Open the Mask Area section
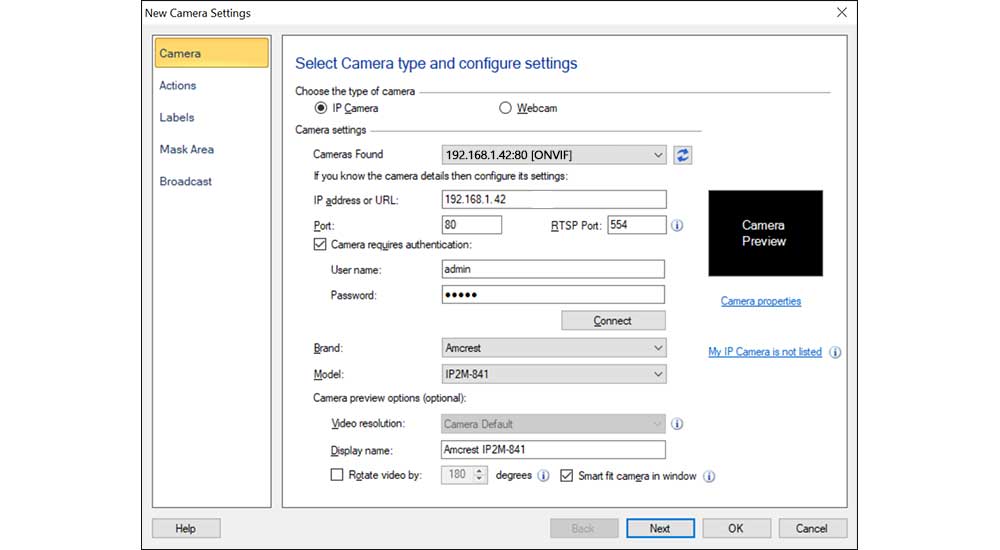 click(187, 150)
